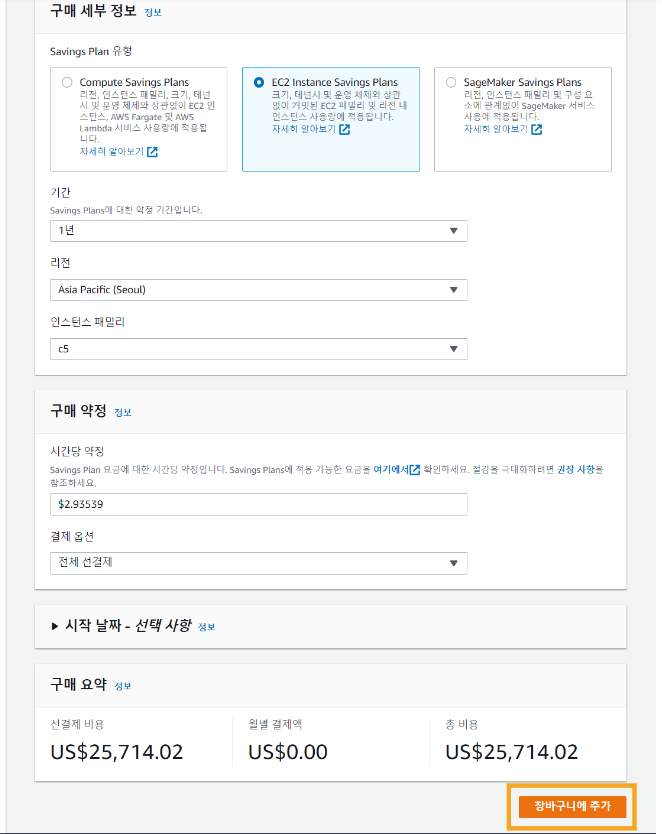
Task: Open the 리전 dropdown showing Asia Pacific (Seoul)
Action: point(259,290)
